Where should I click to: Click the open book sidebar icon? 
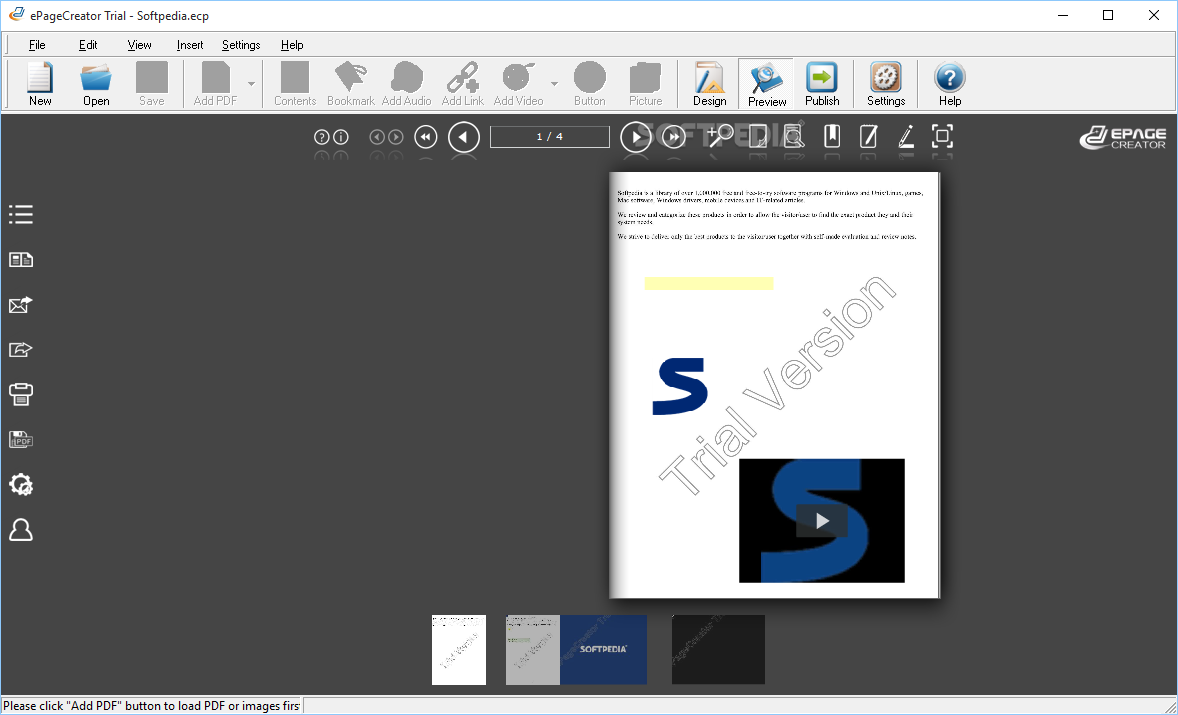(21, 260)
